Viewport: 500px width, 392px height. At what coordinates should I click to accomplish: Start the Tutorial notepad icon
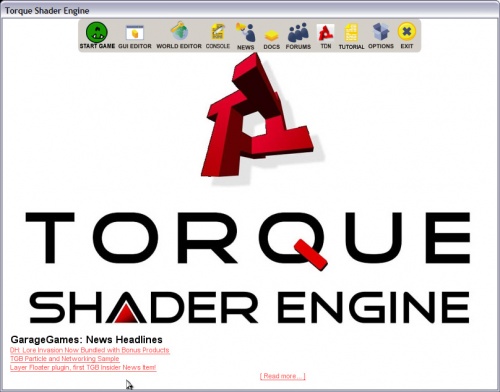point(351,32)
